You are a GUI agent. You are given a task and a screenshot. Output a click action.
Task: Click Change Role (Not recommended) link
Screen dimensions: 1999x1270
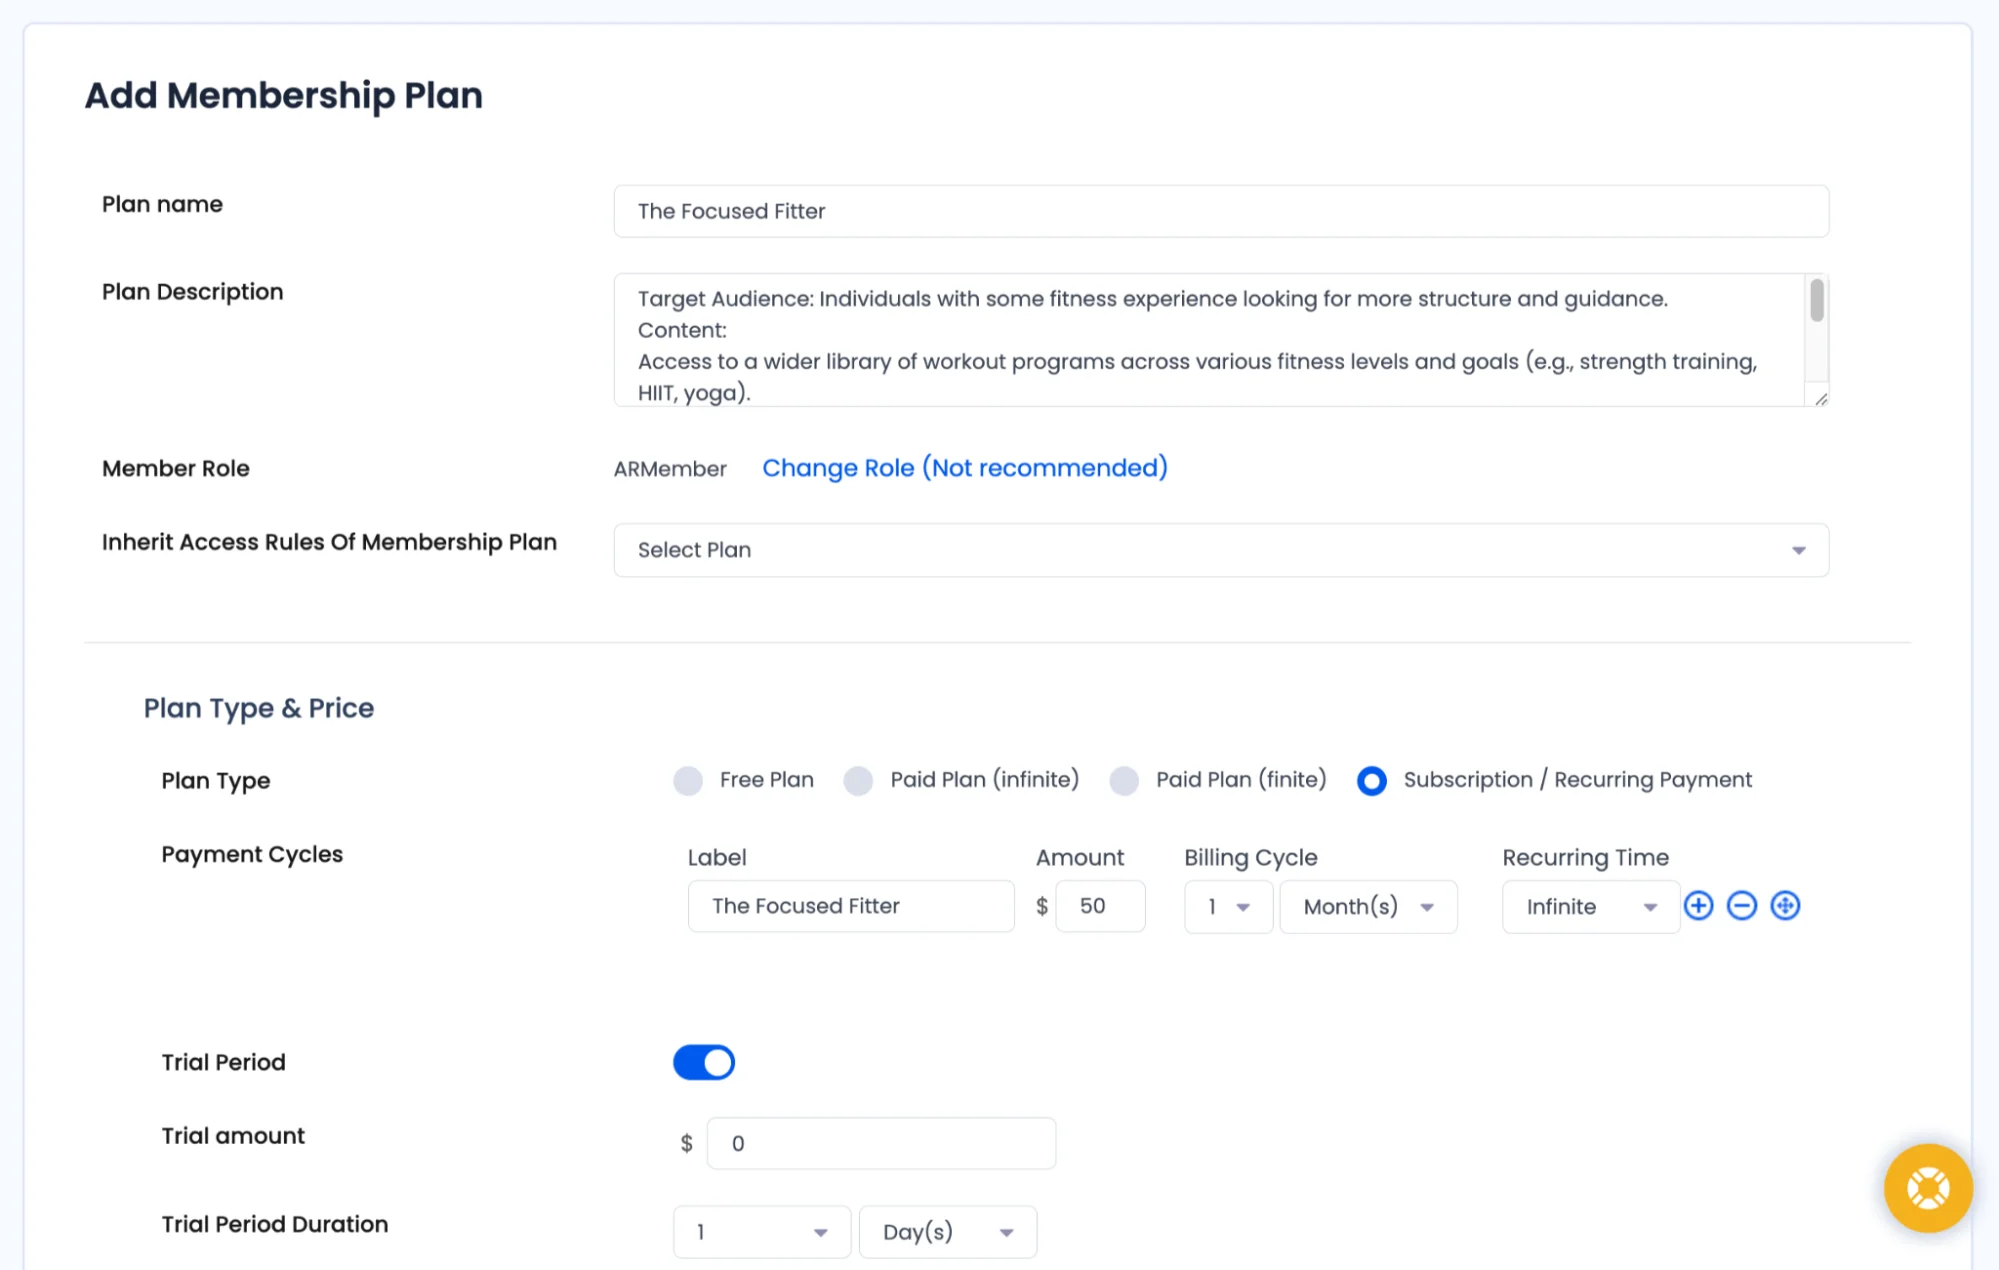(x=965, y=468)
